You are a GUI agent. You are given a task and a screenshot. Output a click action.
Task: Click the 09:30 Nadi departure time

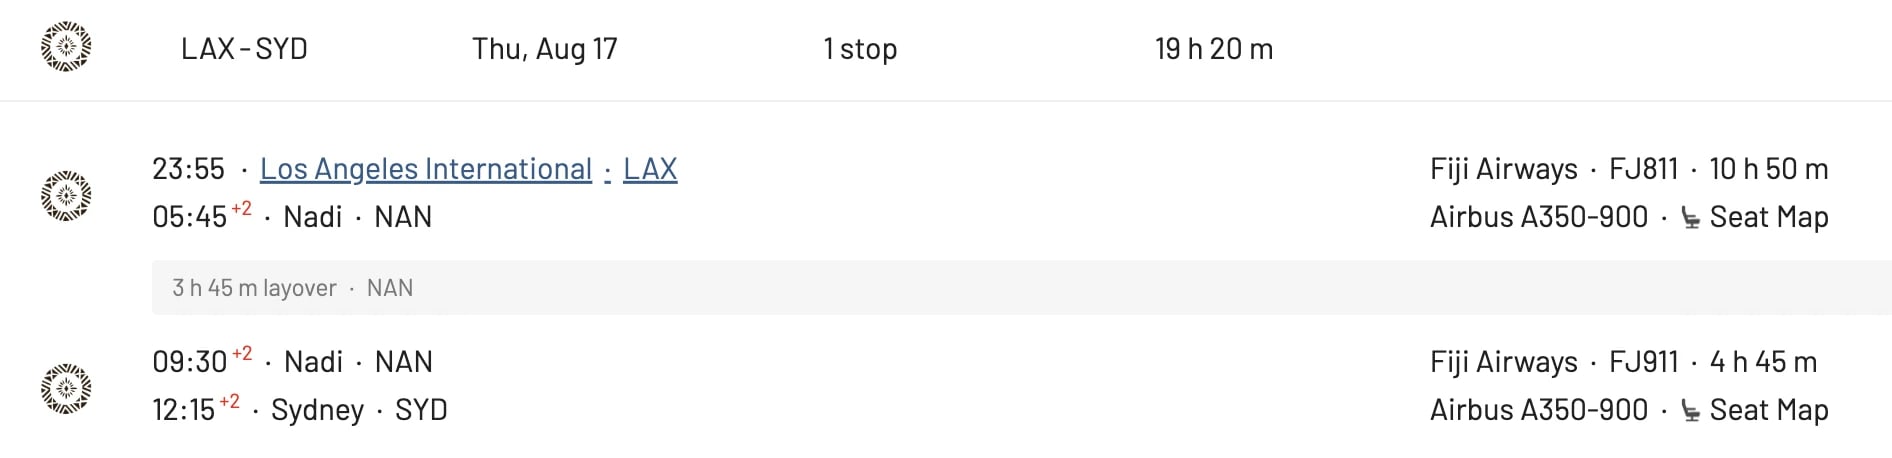coord(190,362)
